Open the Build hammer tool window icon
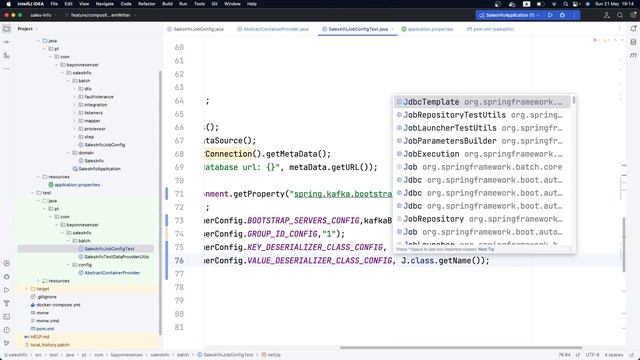This screenshot has width=640, height=360. [x=7, y=303]
